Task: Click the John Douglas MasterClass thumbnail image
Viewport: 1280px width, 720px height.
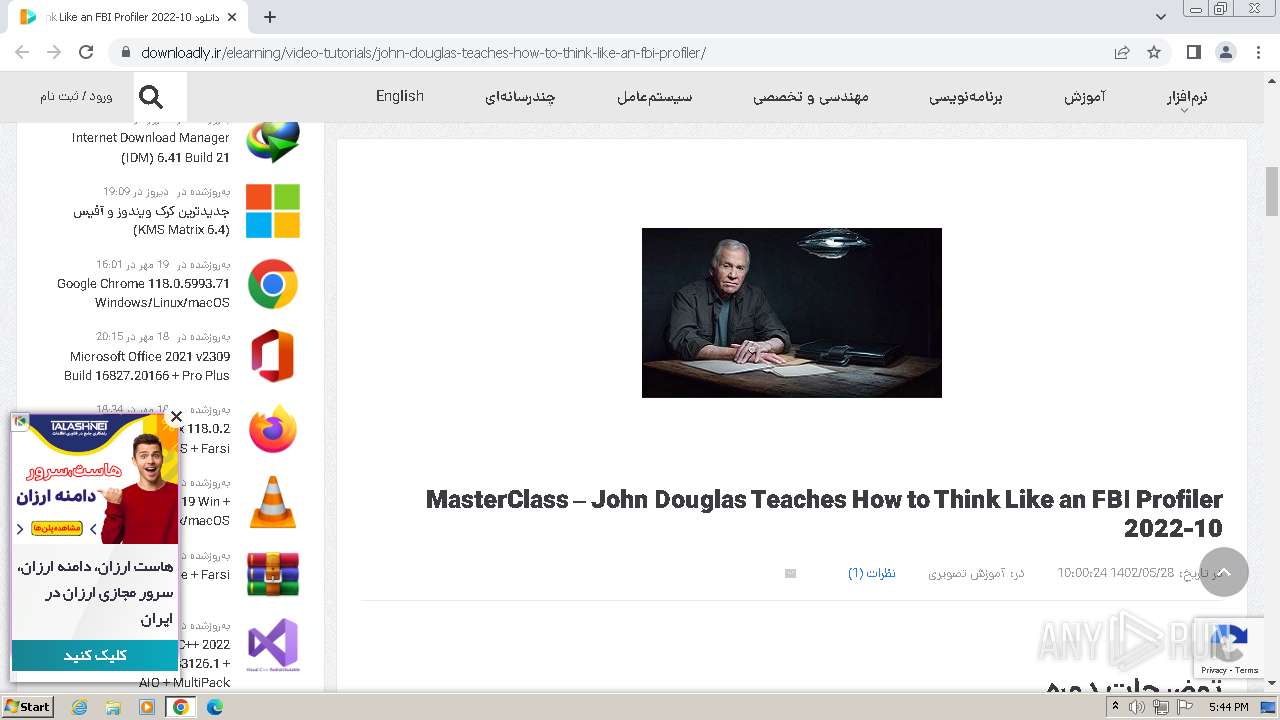Action: pos(792,313)
